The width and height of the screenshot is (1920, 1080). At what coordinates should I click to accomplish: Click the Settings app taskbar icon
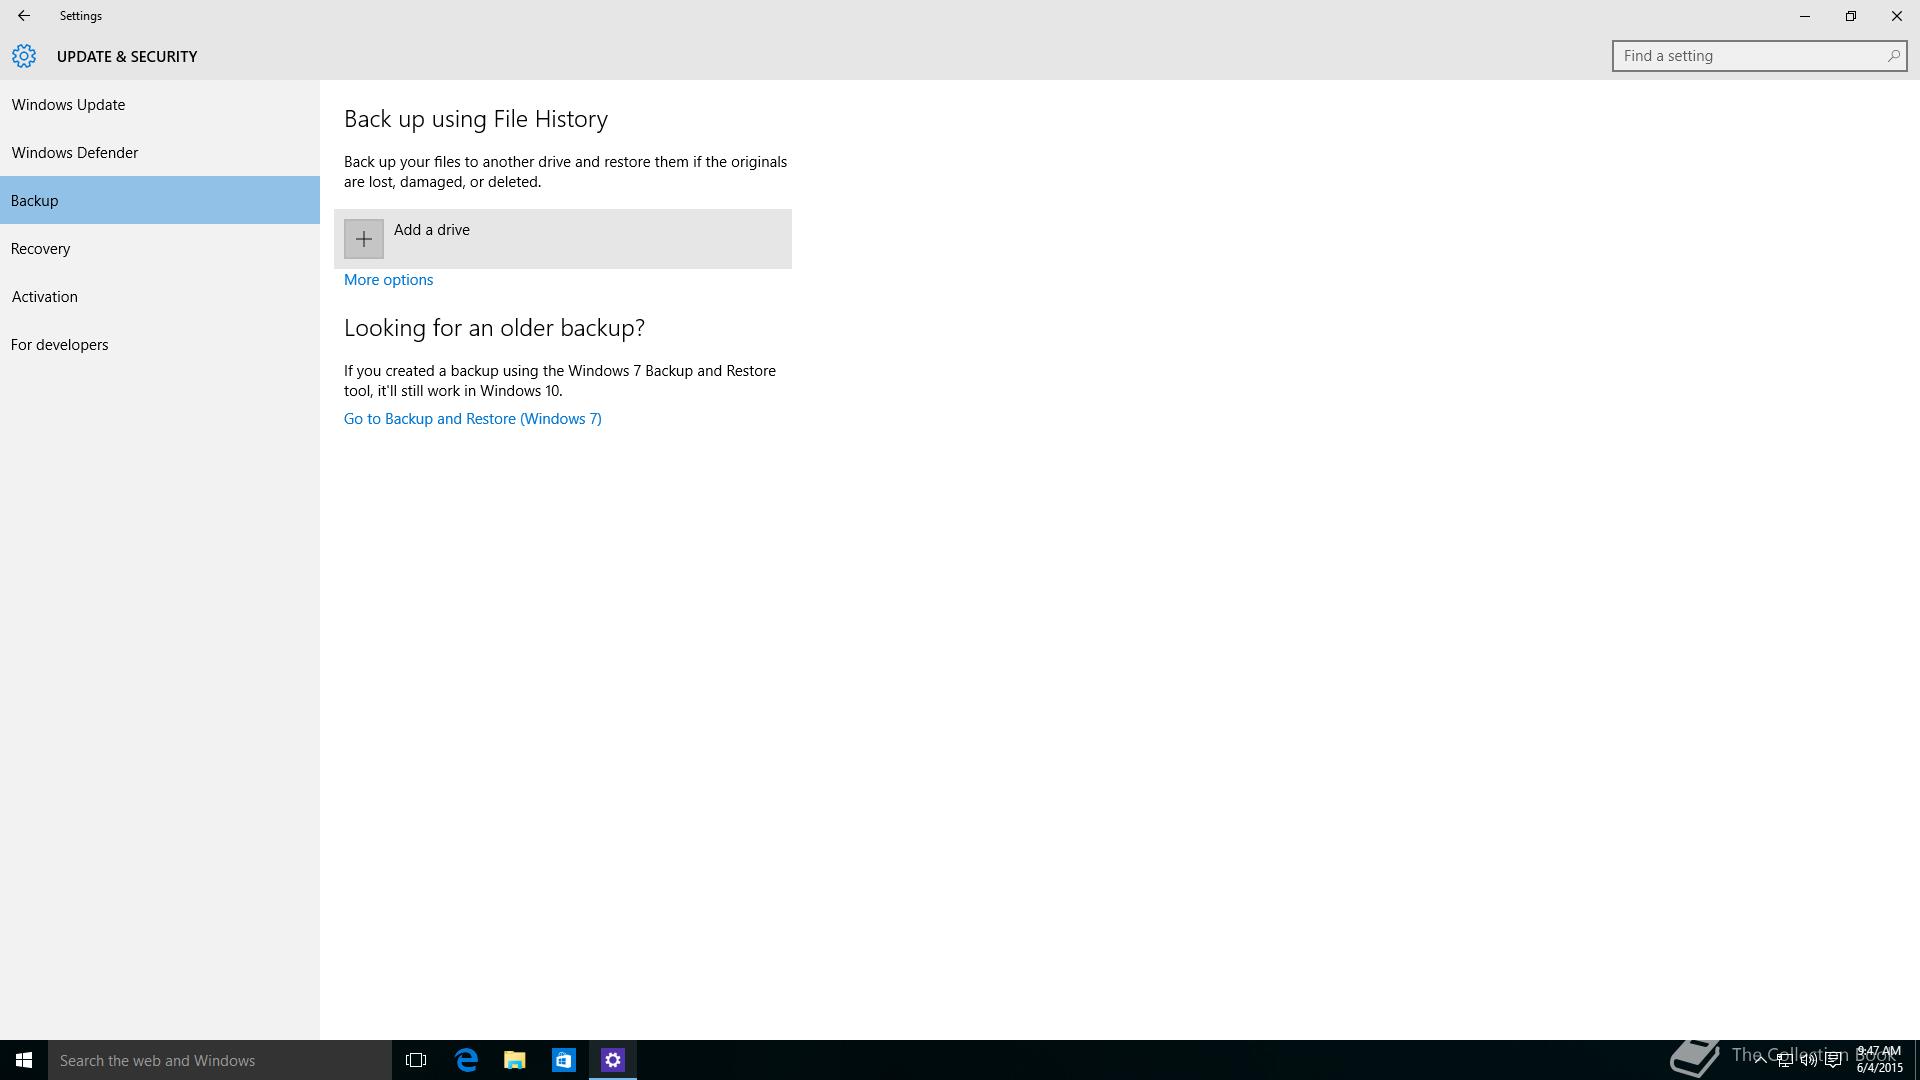(x=613, y=1060)
